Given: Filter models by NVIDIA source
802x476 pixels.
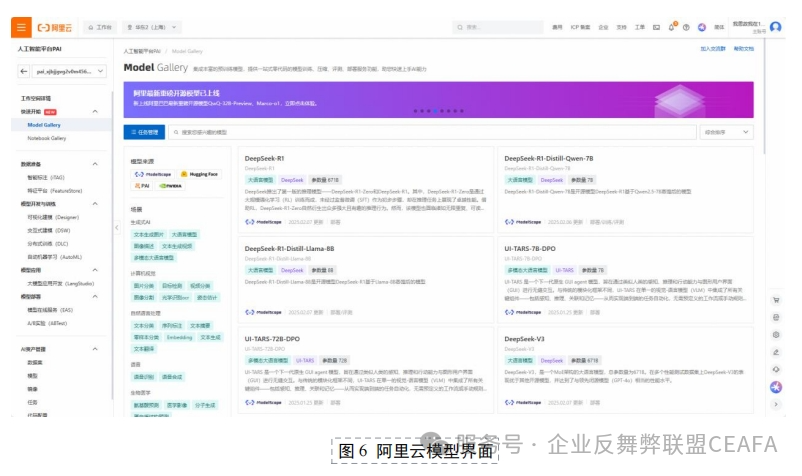Looking at the screenshot, I should point(171,186).
